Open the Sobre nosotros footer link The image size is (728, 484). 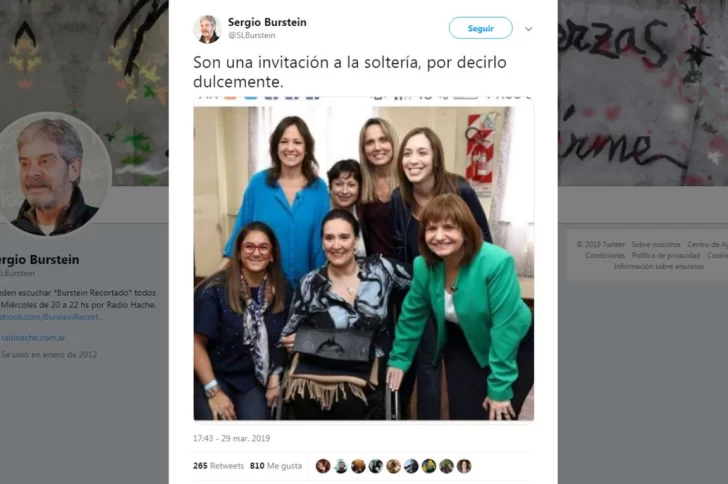[x=656, y=244]
